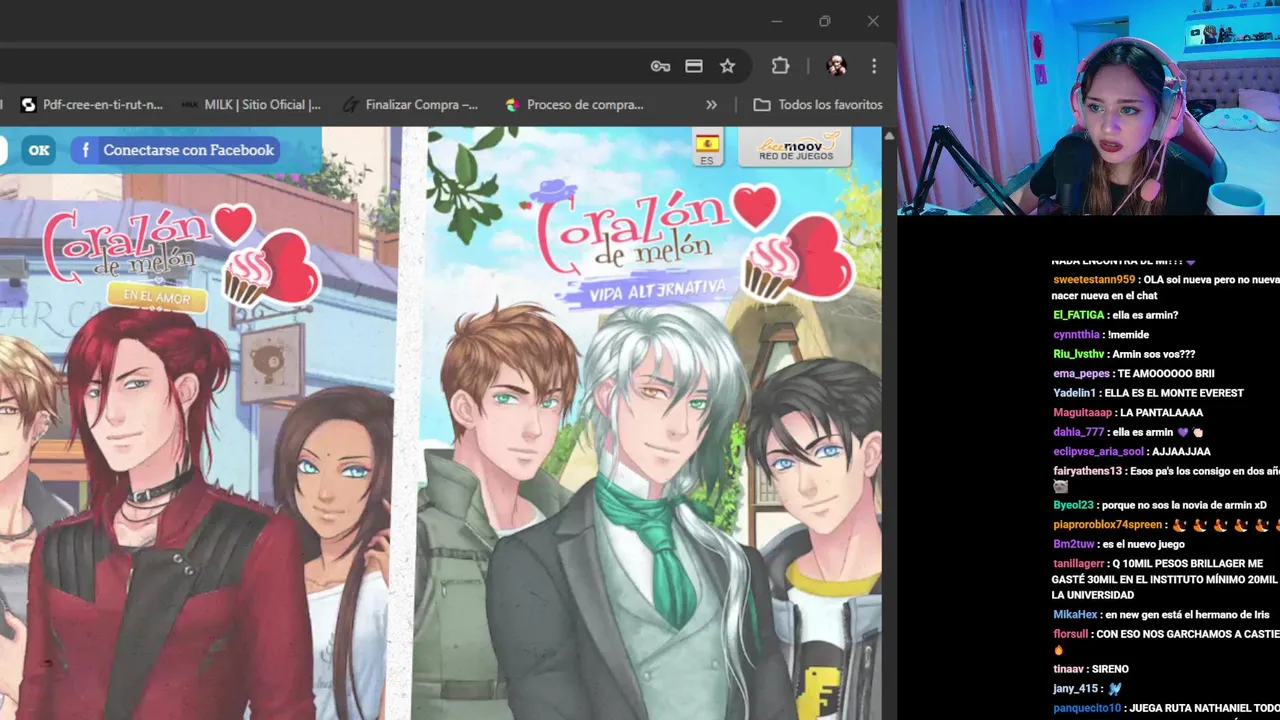The width and height of the screenshot is (1280, 720).
Task: Click chat username Bm2tuw
Action: pos(1074,544)
